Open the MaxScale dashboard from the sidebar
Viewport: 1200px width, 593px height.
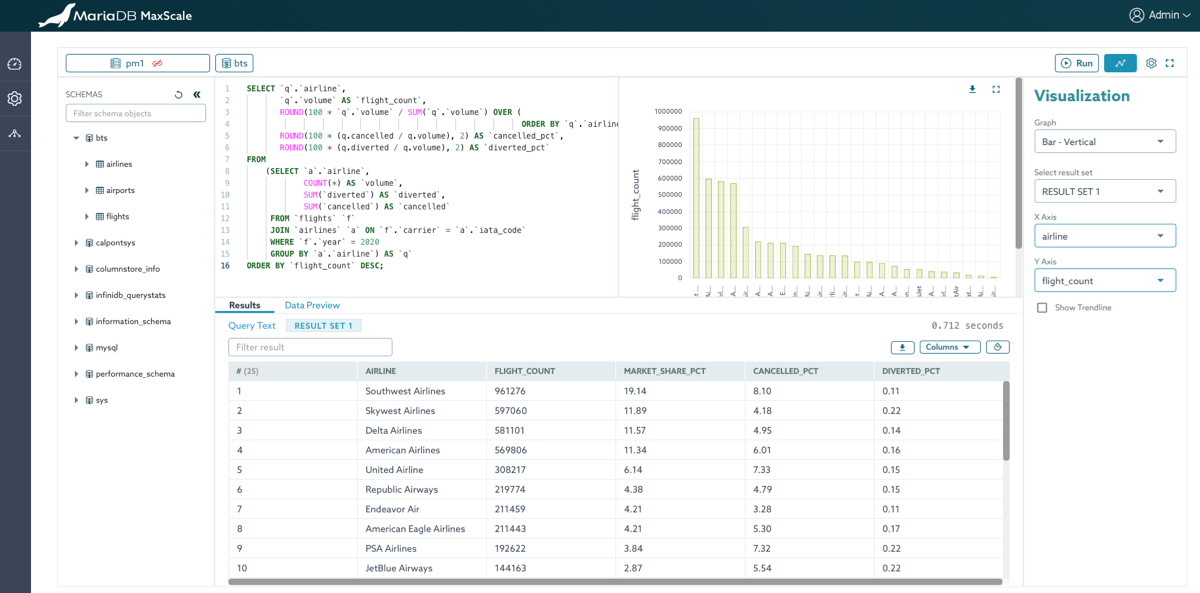14,63
